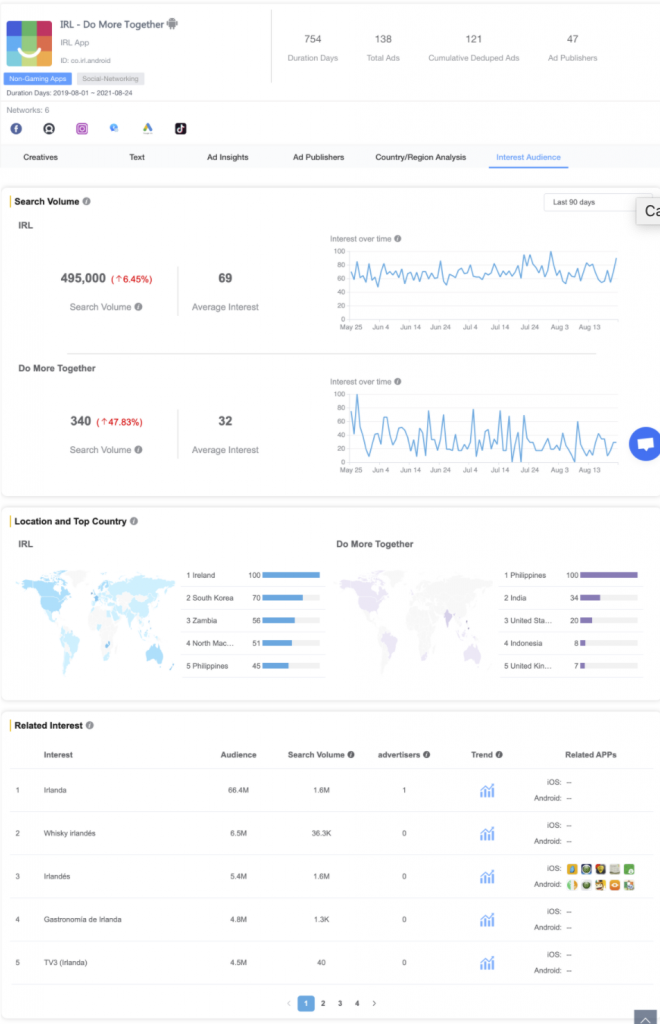Click the Gastronomía de Irlanda interest name
This screenshot has height=1024, width=660.
pyautogui.click(x=83, y=920)
